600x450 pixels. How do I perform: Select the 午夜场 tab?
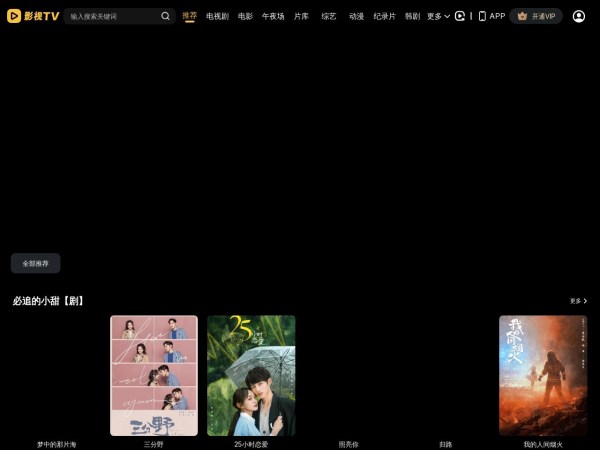point(273,16)
